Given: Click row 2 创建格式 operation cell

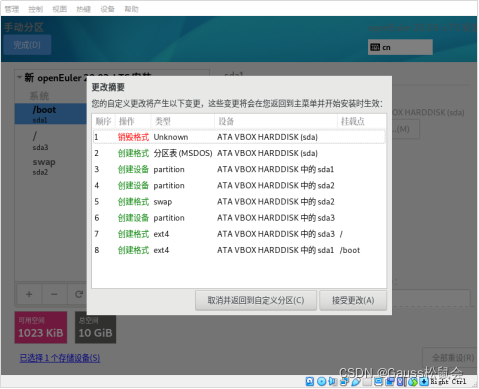Looking at the screenshot, I should click(x=133, y=153).
